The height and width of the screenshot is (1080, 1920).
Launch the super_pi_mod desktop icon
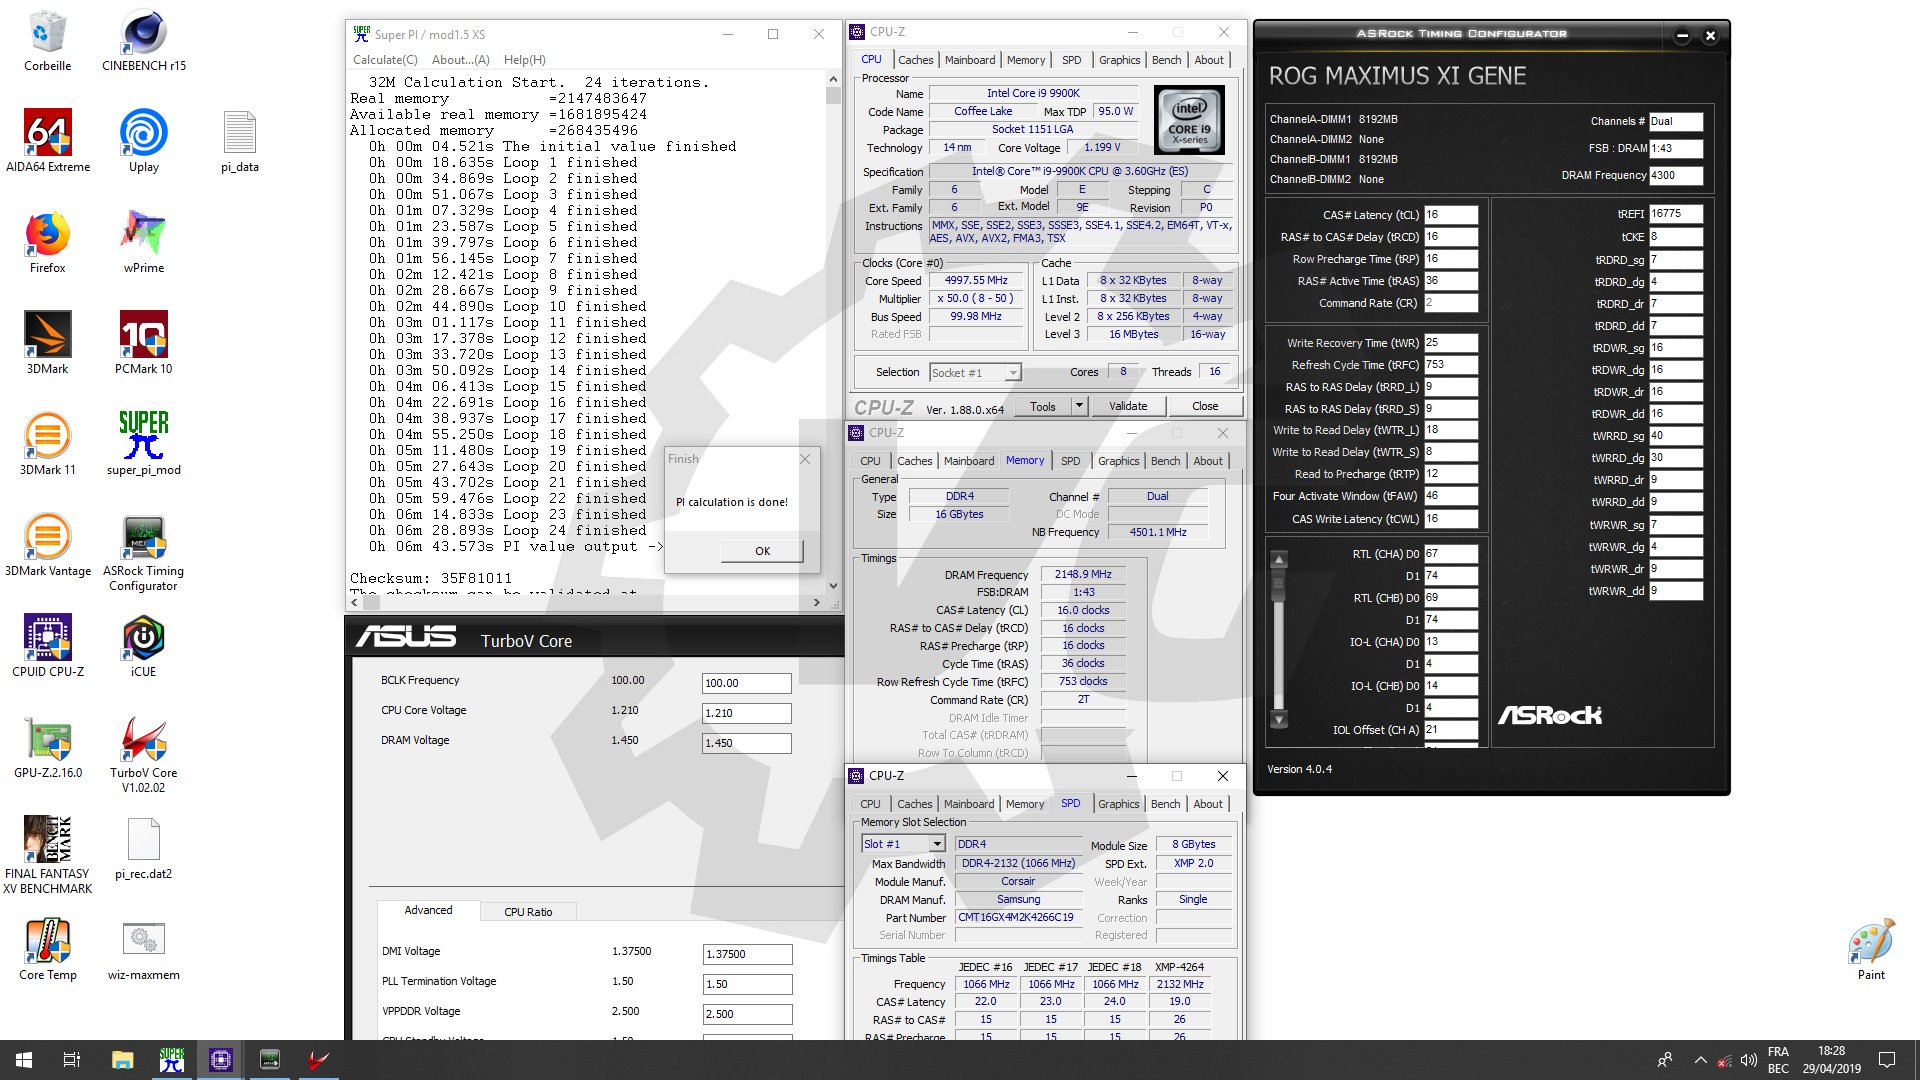click(144, 444)
